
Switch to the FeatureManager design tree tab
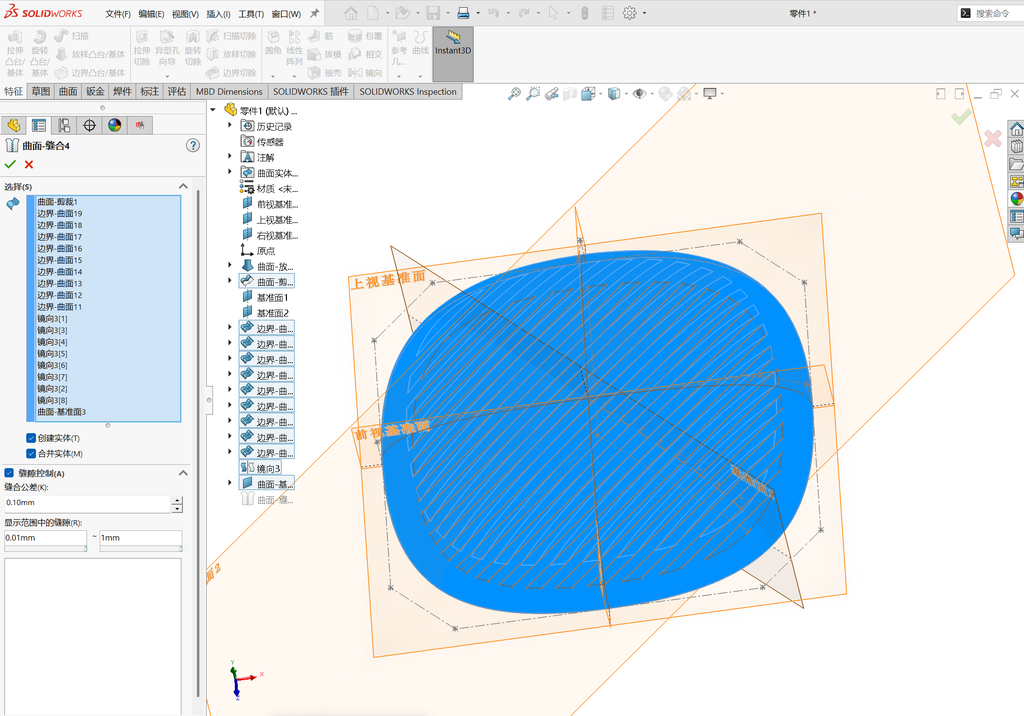[14, 125]
